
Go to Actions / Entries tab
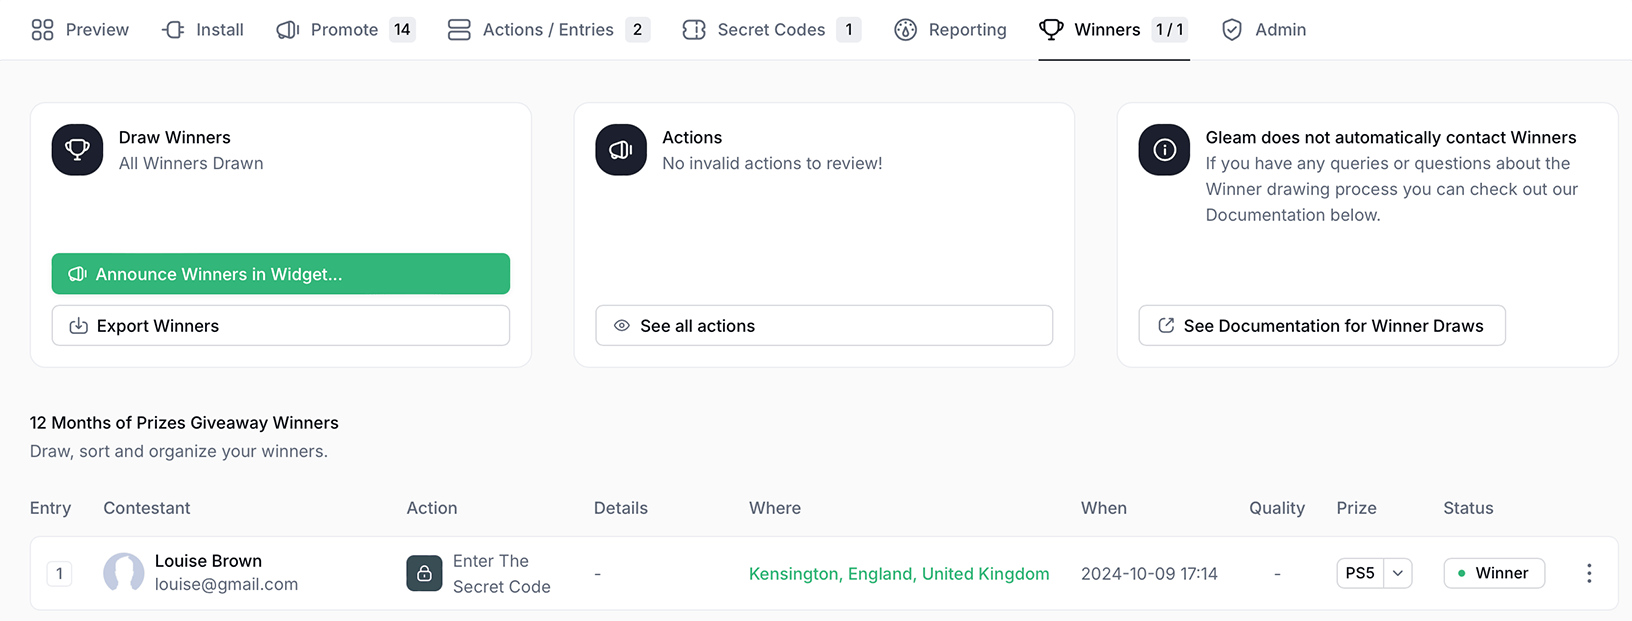(x=548, y=30)
